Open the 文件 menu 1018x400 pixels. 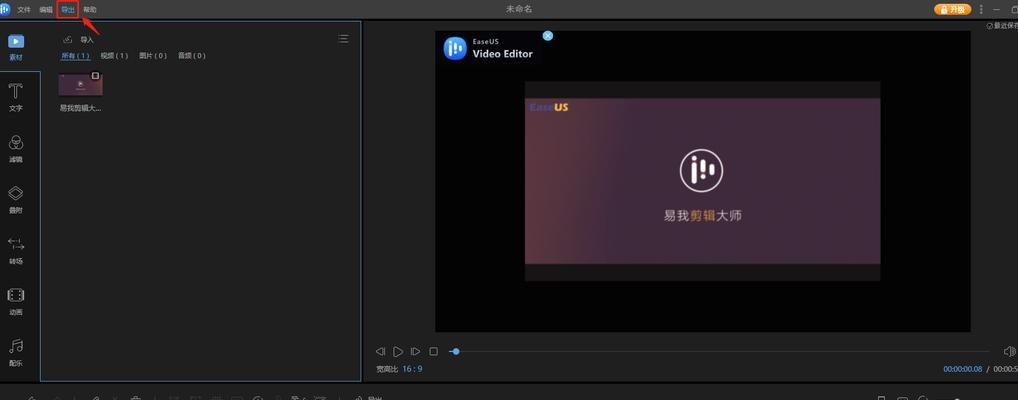point(24,10)
